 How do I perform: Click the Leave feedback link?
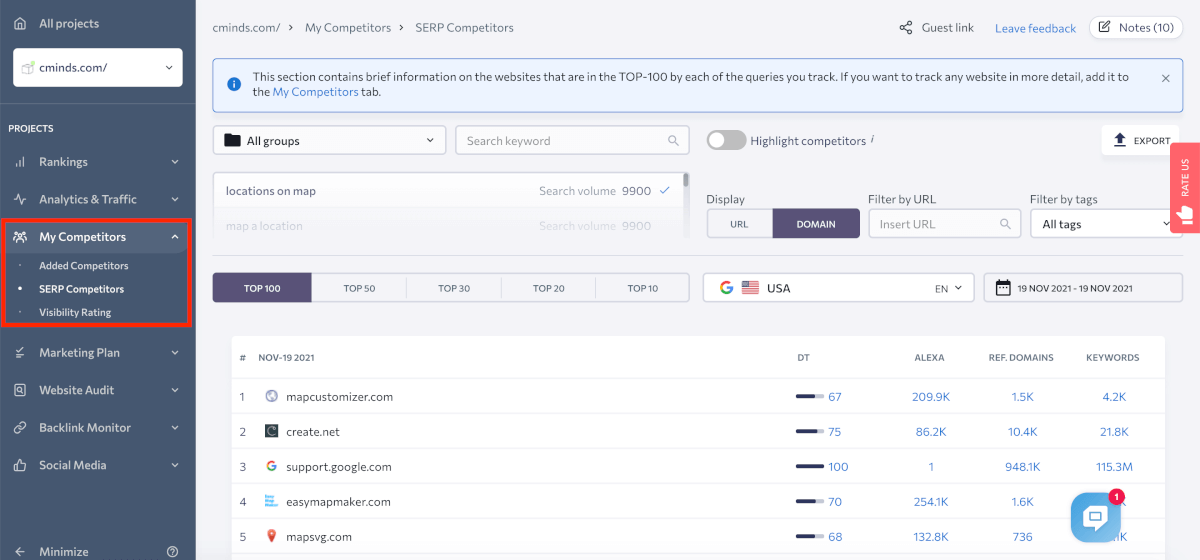click(1035, 28)
